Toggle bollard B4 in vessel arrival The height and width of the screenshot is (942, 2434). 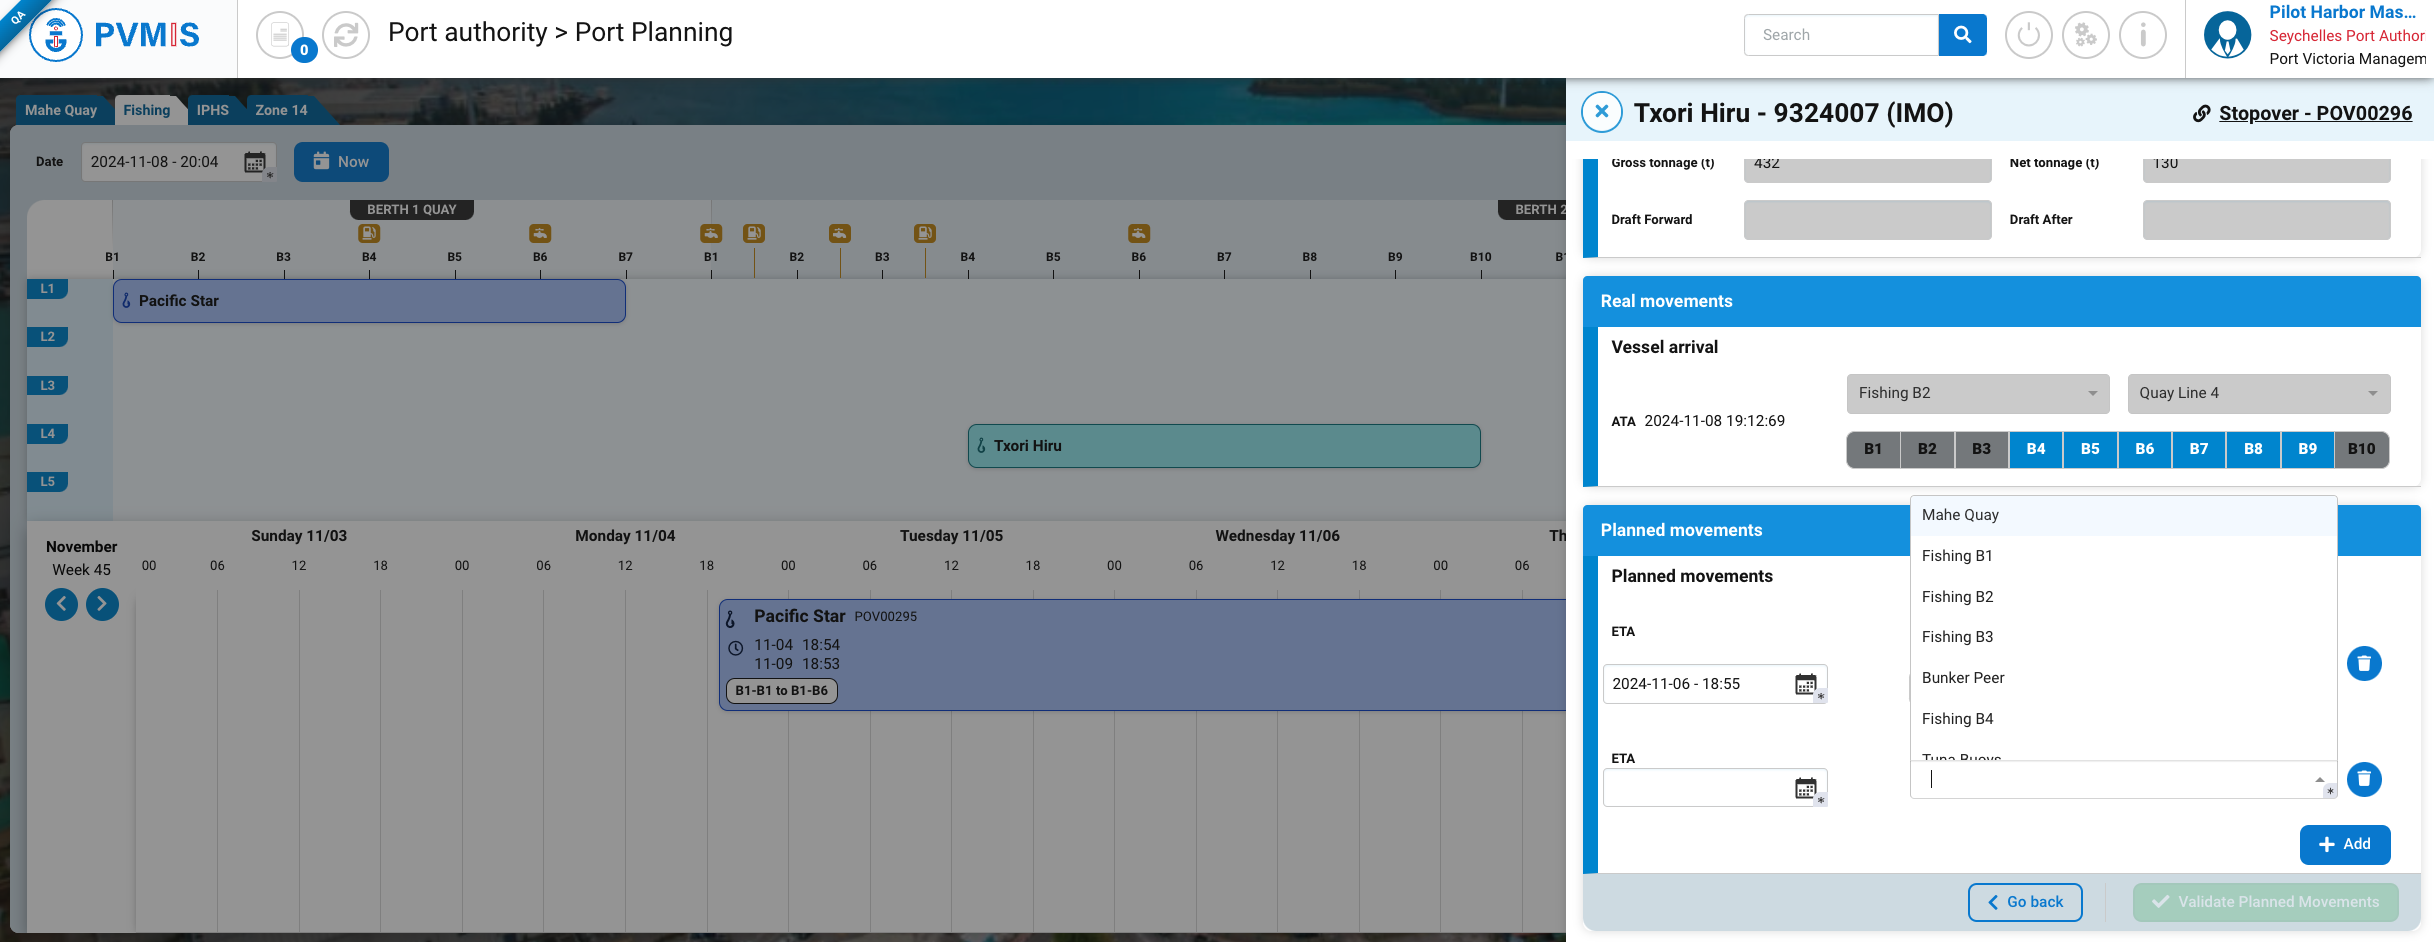pos(2035,449)
